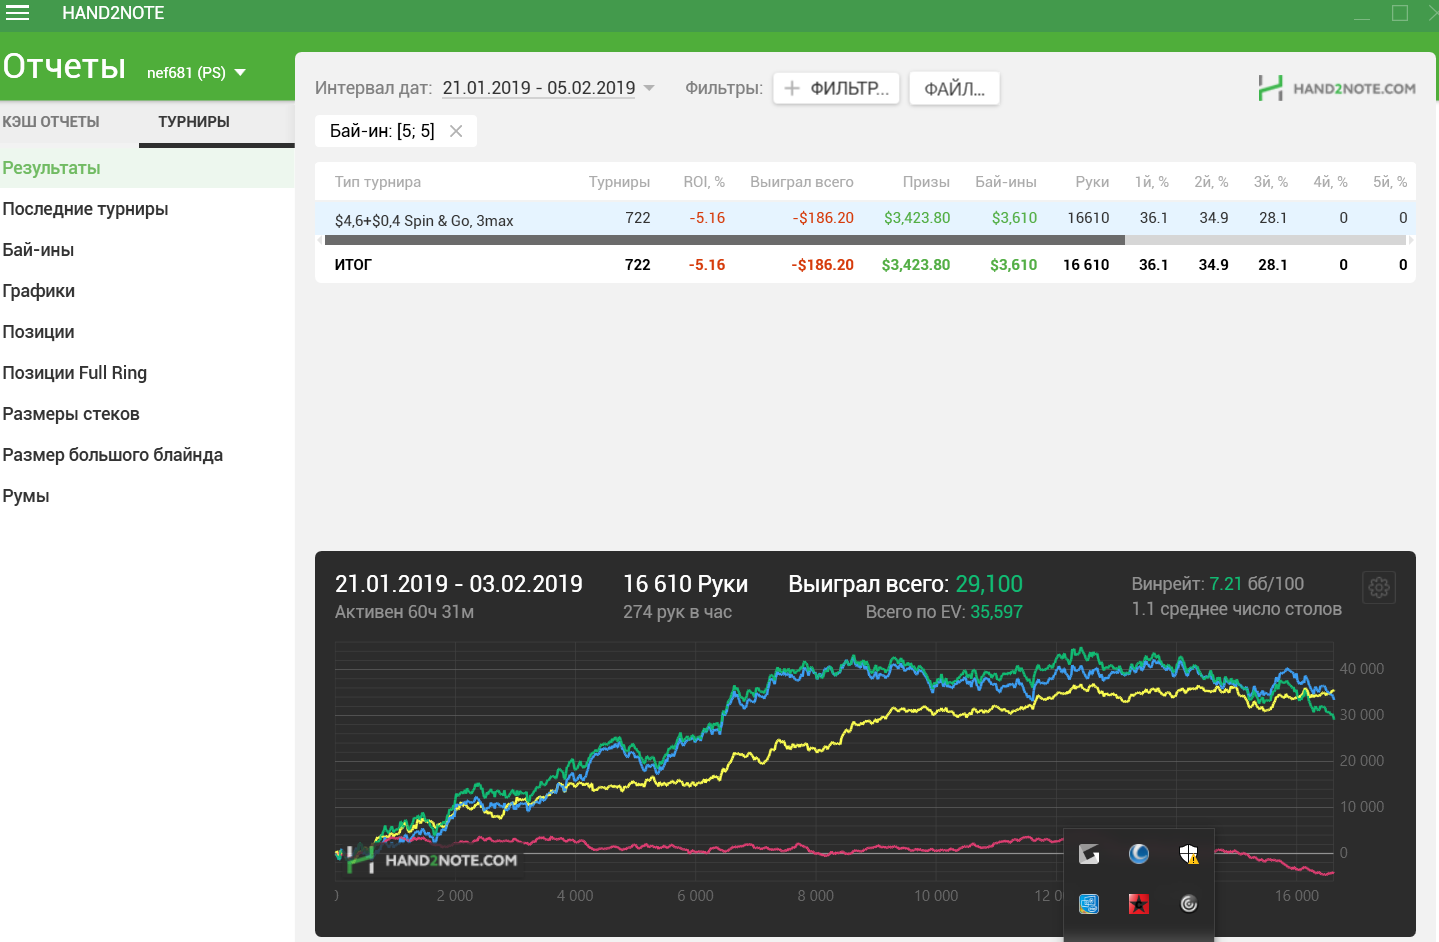1439x942 pixels.
Task: Click the 274 рук в час label
Action: (677, 612)
